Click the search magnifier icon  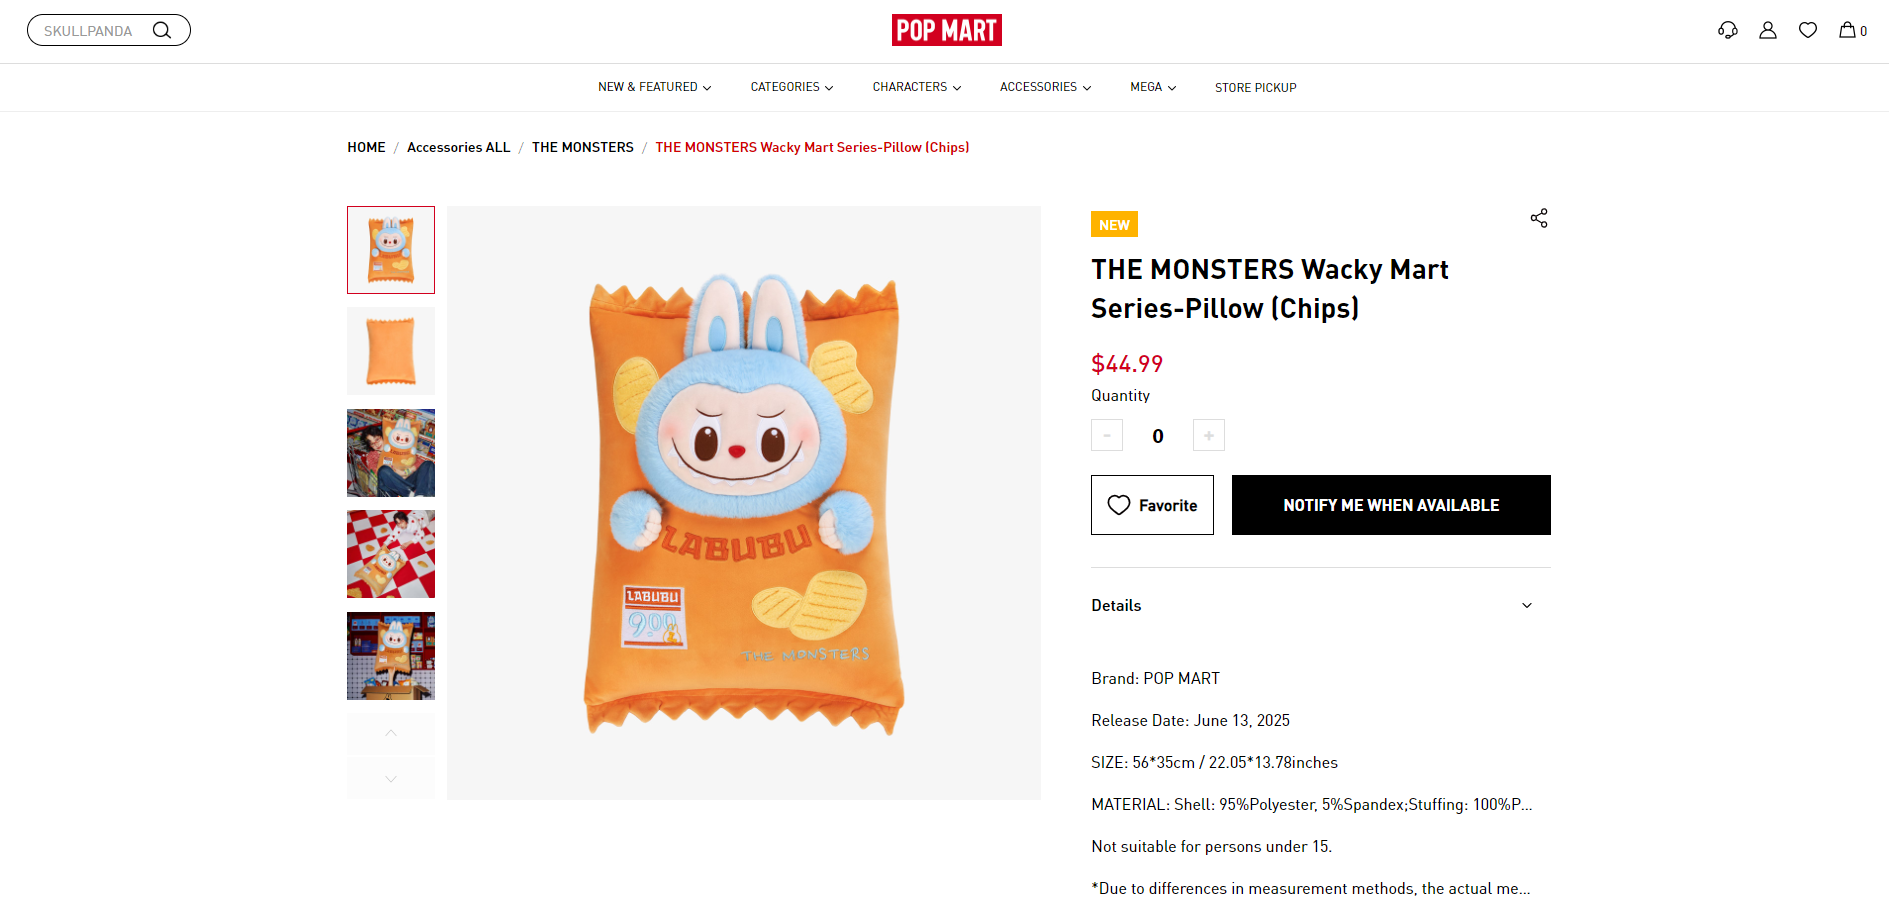[161, 30]
